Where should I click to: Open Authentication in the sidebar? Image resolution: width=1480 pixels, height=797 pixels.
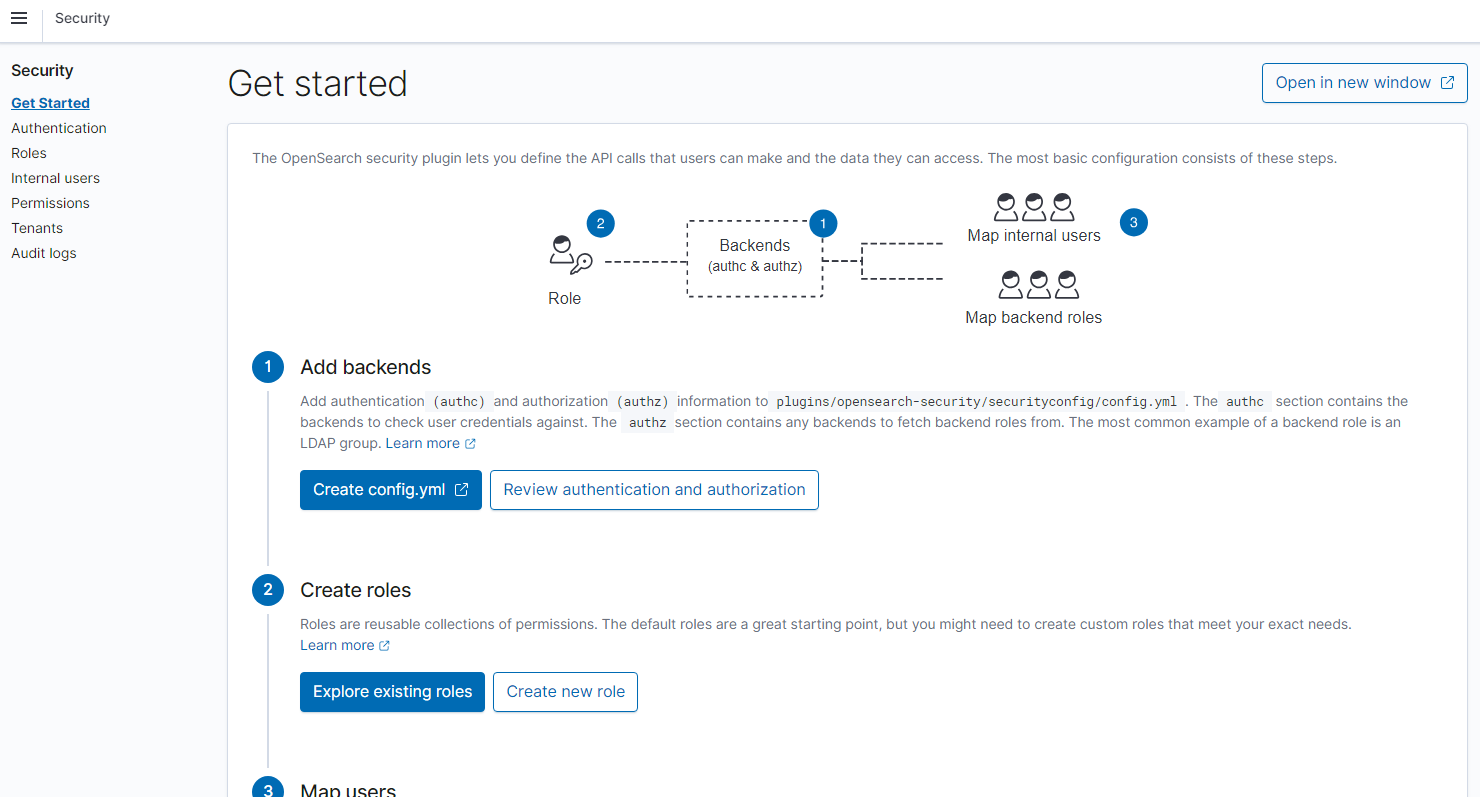pyautogui.click(x=59, y=128)
